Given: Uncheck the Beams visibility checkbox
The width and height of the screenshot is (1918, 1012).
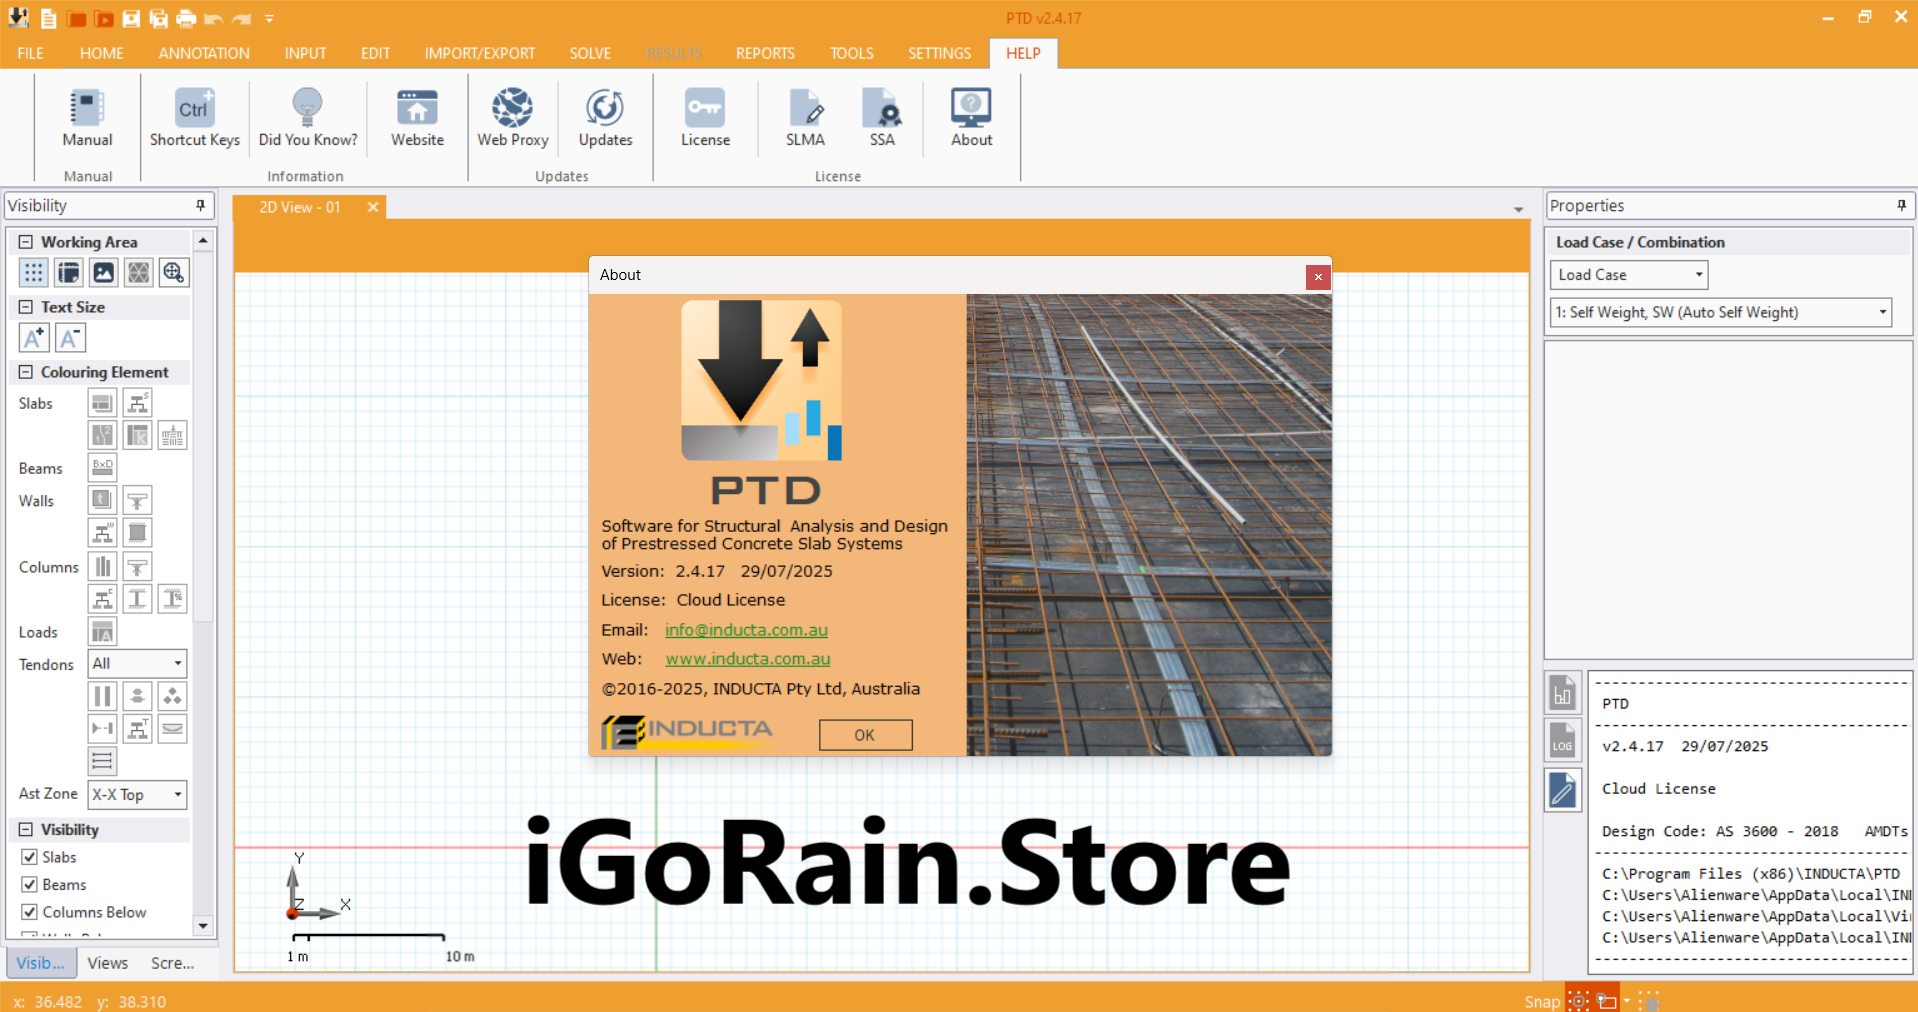Looking at the screenshot, I should point(30,885).
